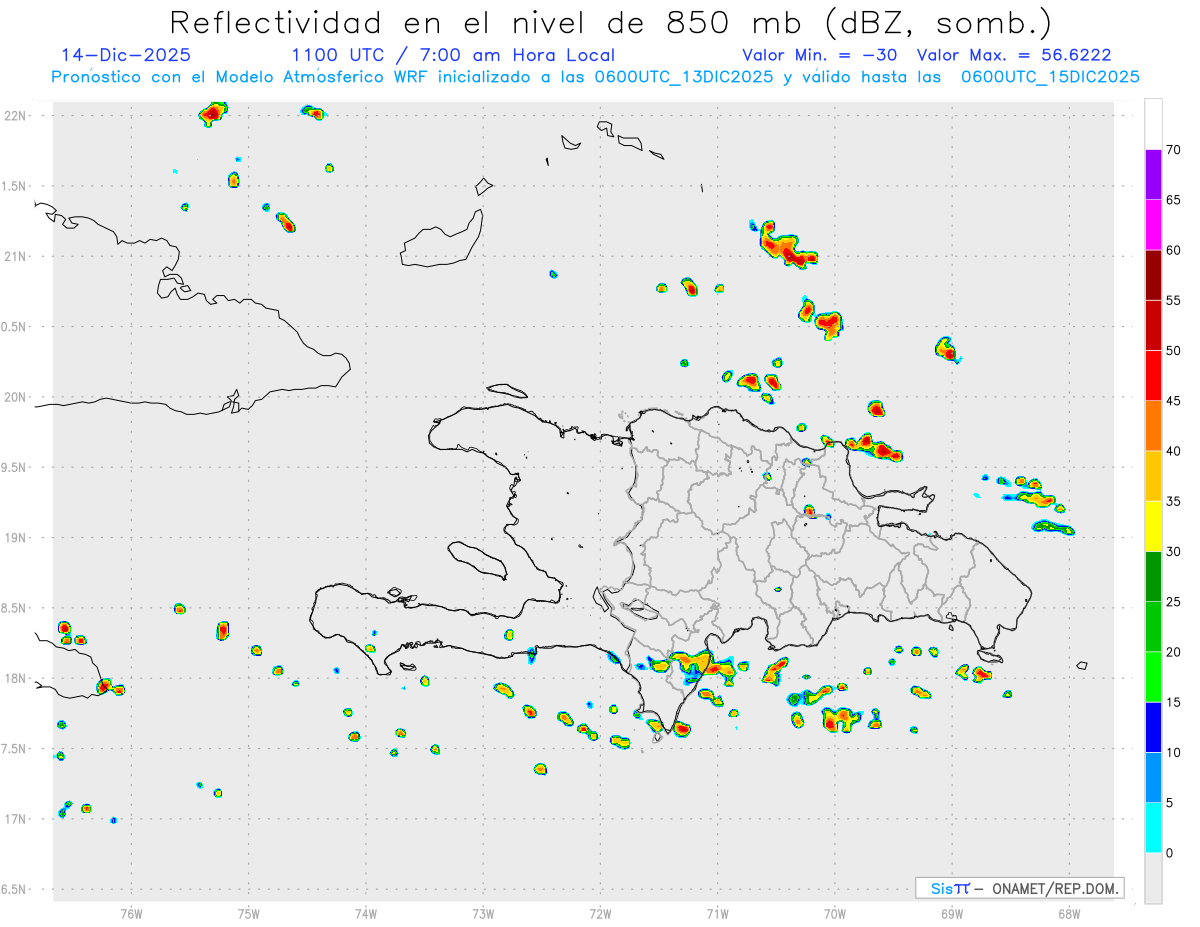1200x927 pixels.
Task: Click the '72W' longitude axis label
Action: click(x=600, y=912)
